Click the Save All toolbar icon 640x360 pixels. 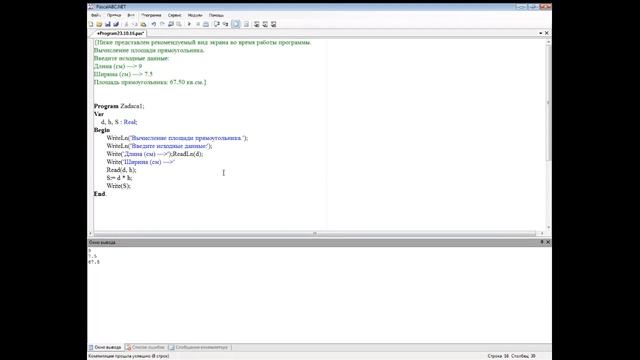coord(116,24)
